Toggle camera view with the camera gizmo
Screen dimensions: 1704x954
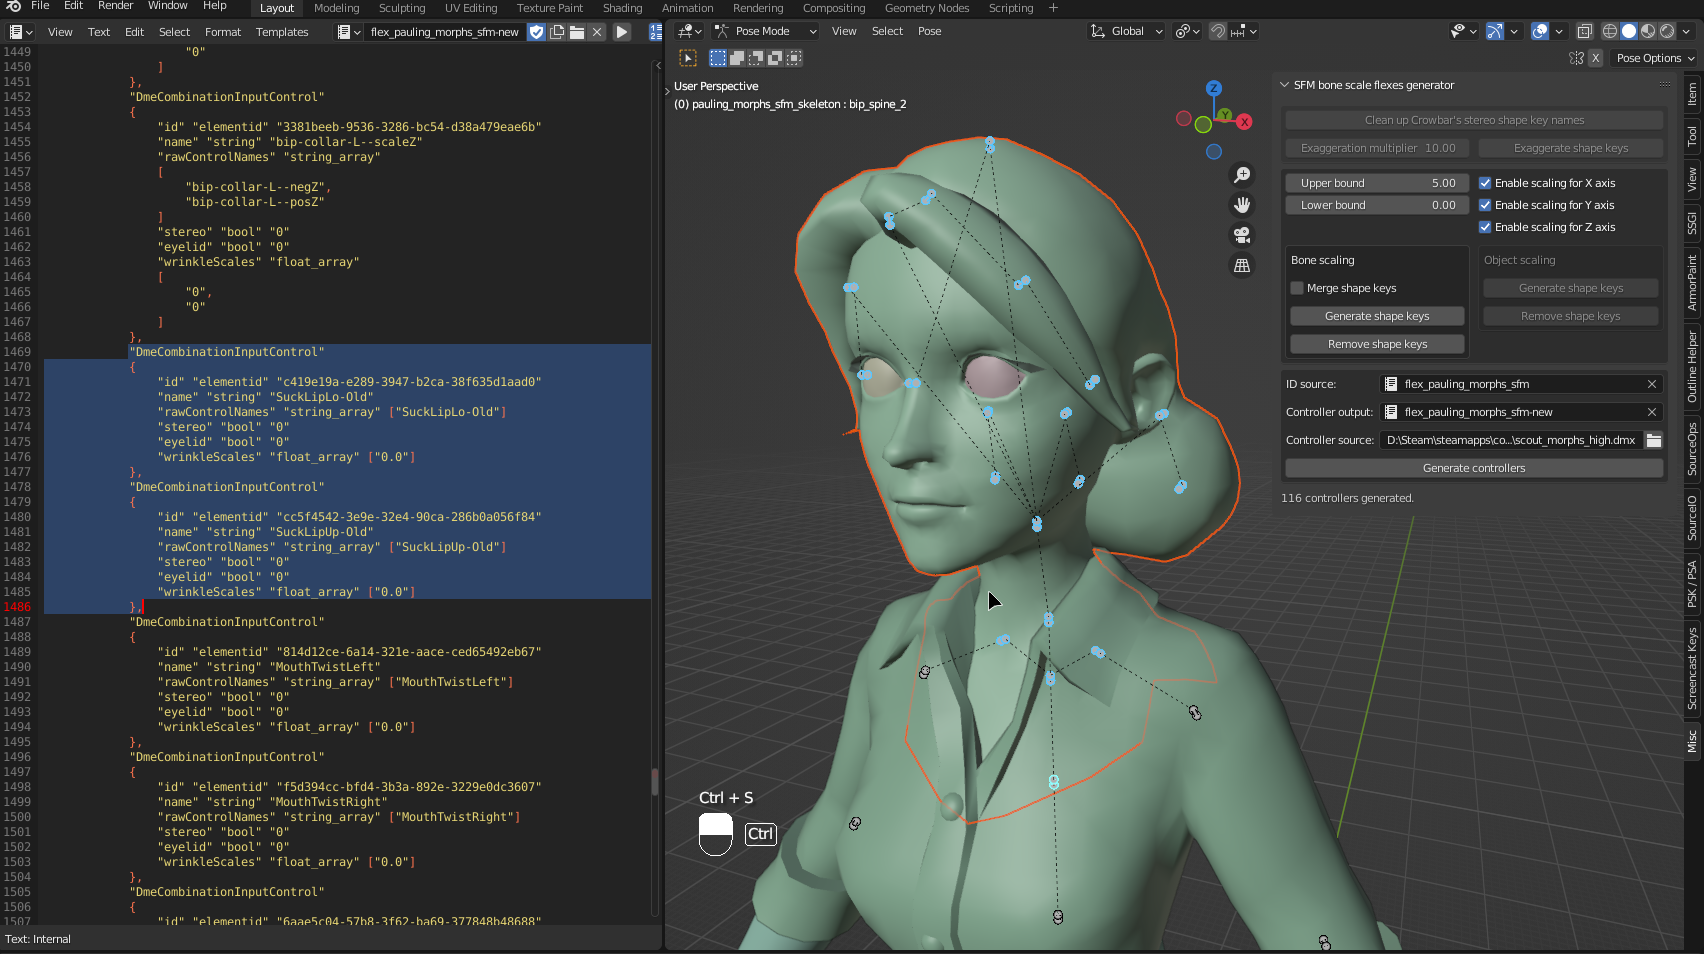(x=1242, y=235)
